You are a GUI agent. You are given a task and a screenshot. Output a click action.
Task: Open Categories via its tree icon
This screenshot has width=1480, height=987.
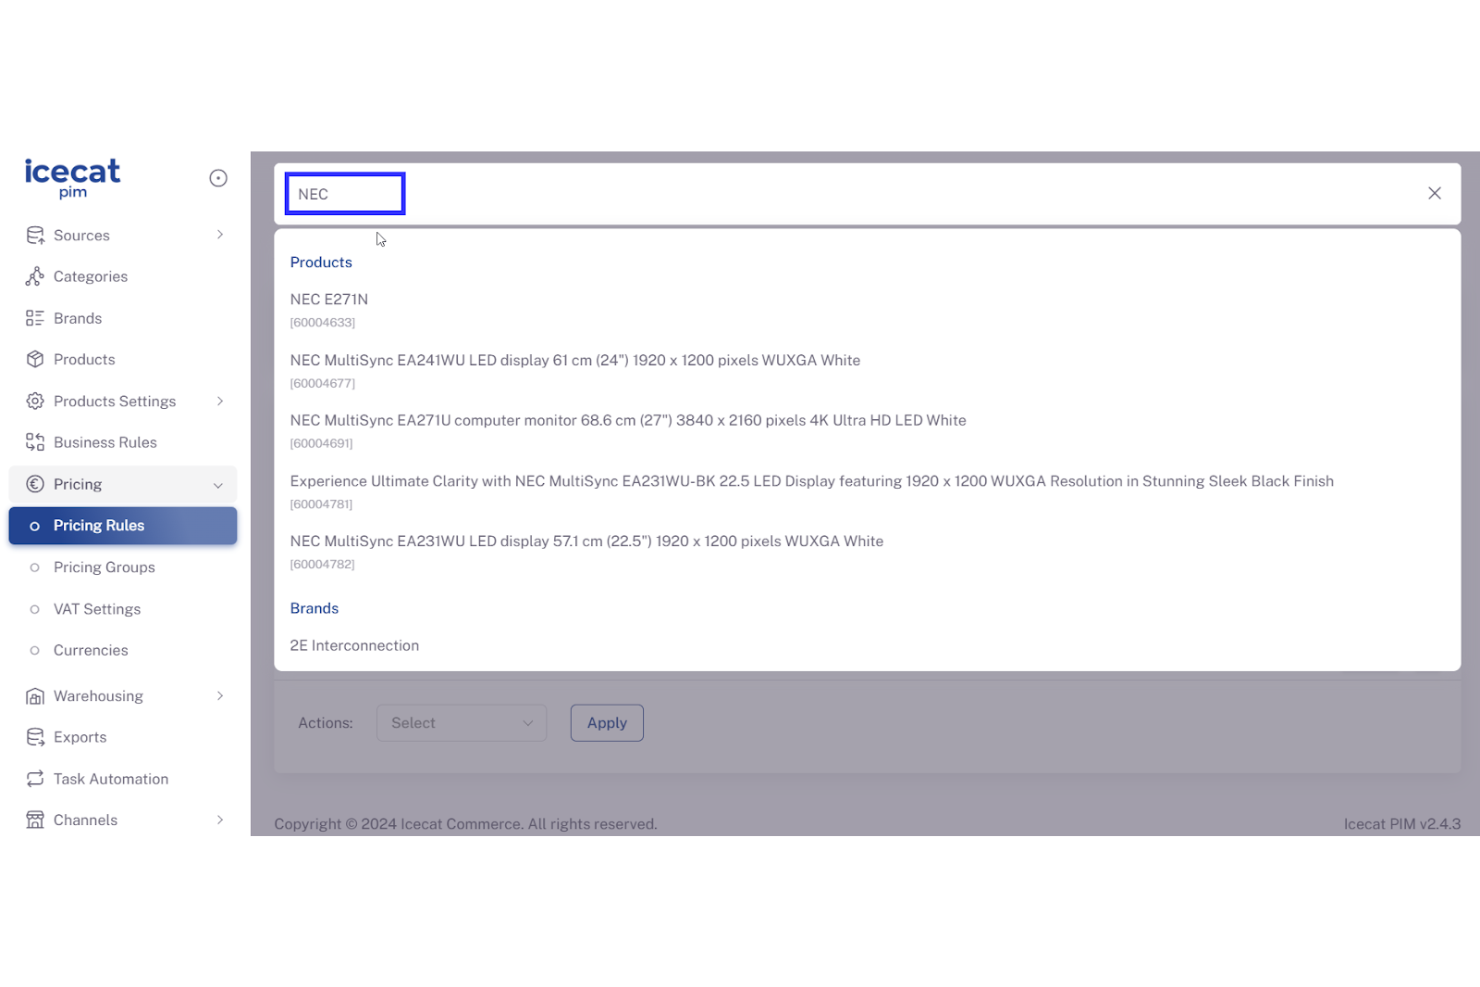coord(35,276)
